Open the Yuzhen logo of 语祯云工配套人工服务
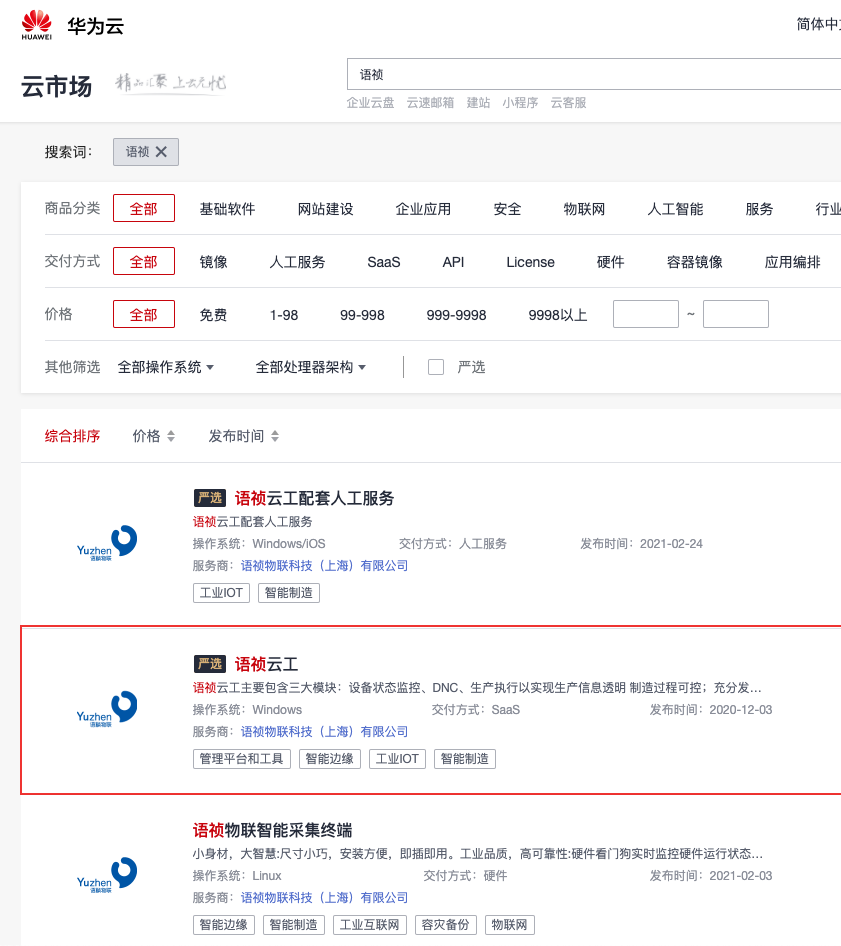 pos(107,542)
